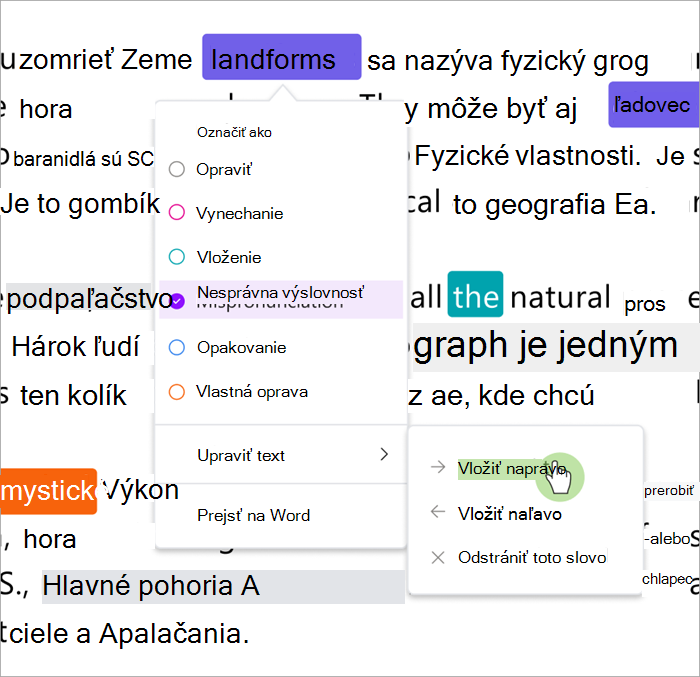The height and width of the screenshot is (677, 700).
Task: Click the word Apalačania
Action: [174, 634]
